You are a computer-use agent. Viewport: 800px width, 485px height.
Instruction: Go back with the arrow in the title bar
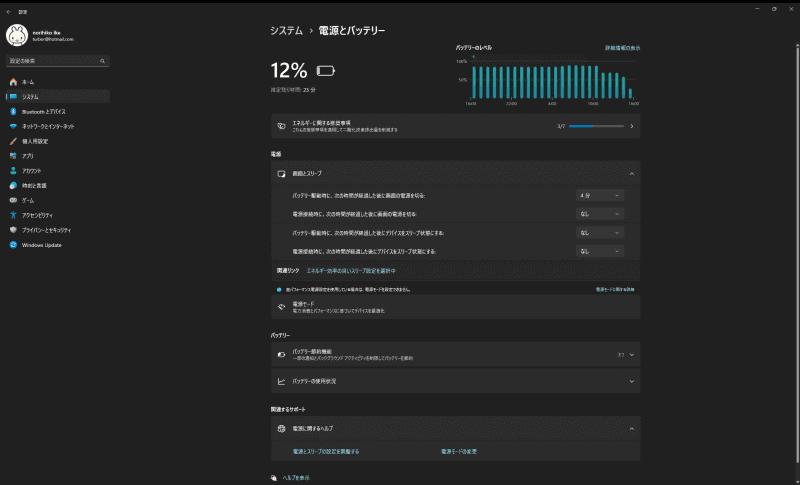point(9,12)
